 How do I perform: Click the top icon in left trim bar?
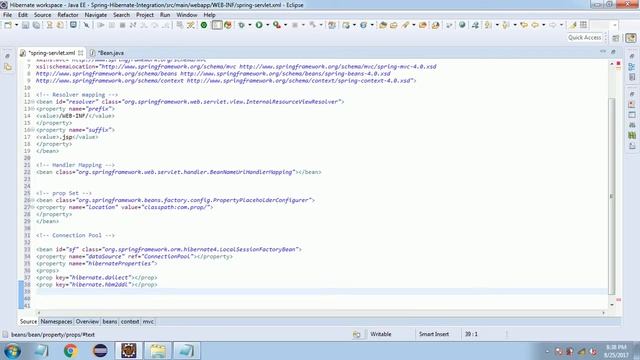8,56
